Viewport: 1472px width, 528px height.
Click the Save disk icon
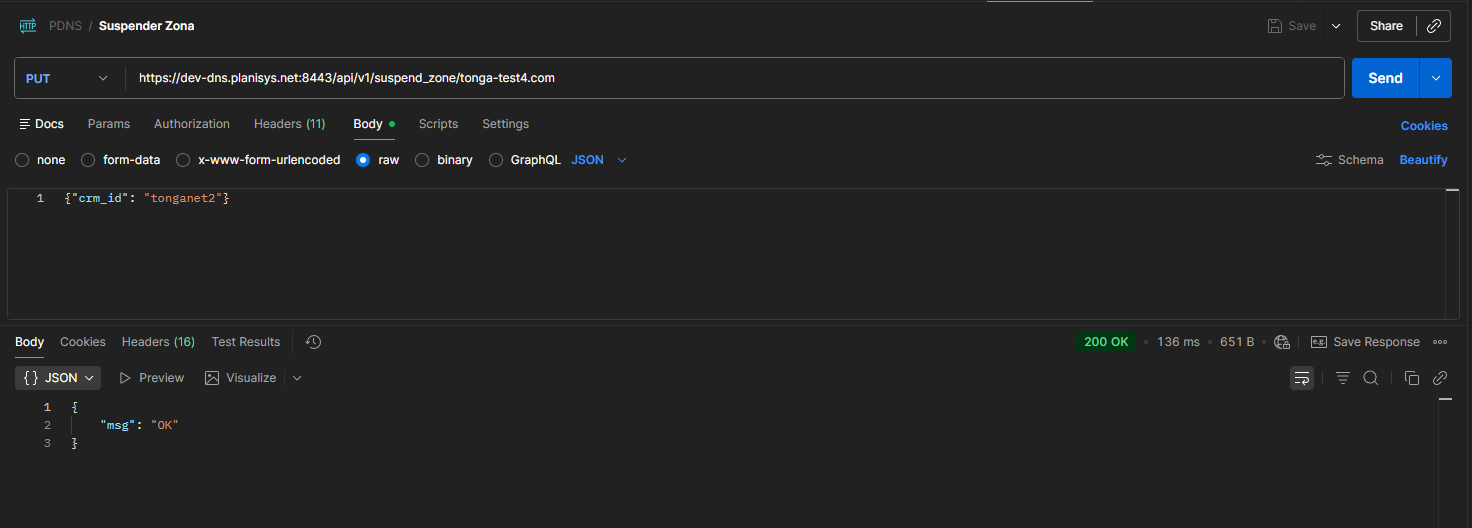[x=1275, y=26]
